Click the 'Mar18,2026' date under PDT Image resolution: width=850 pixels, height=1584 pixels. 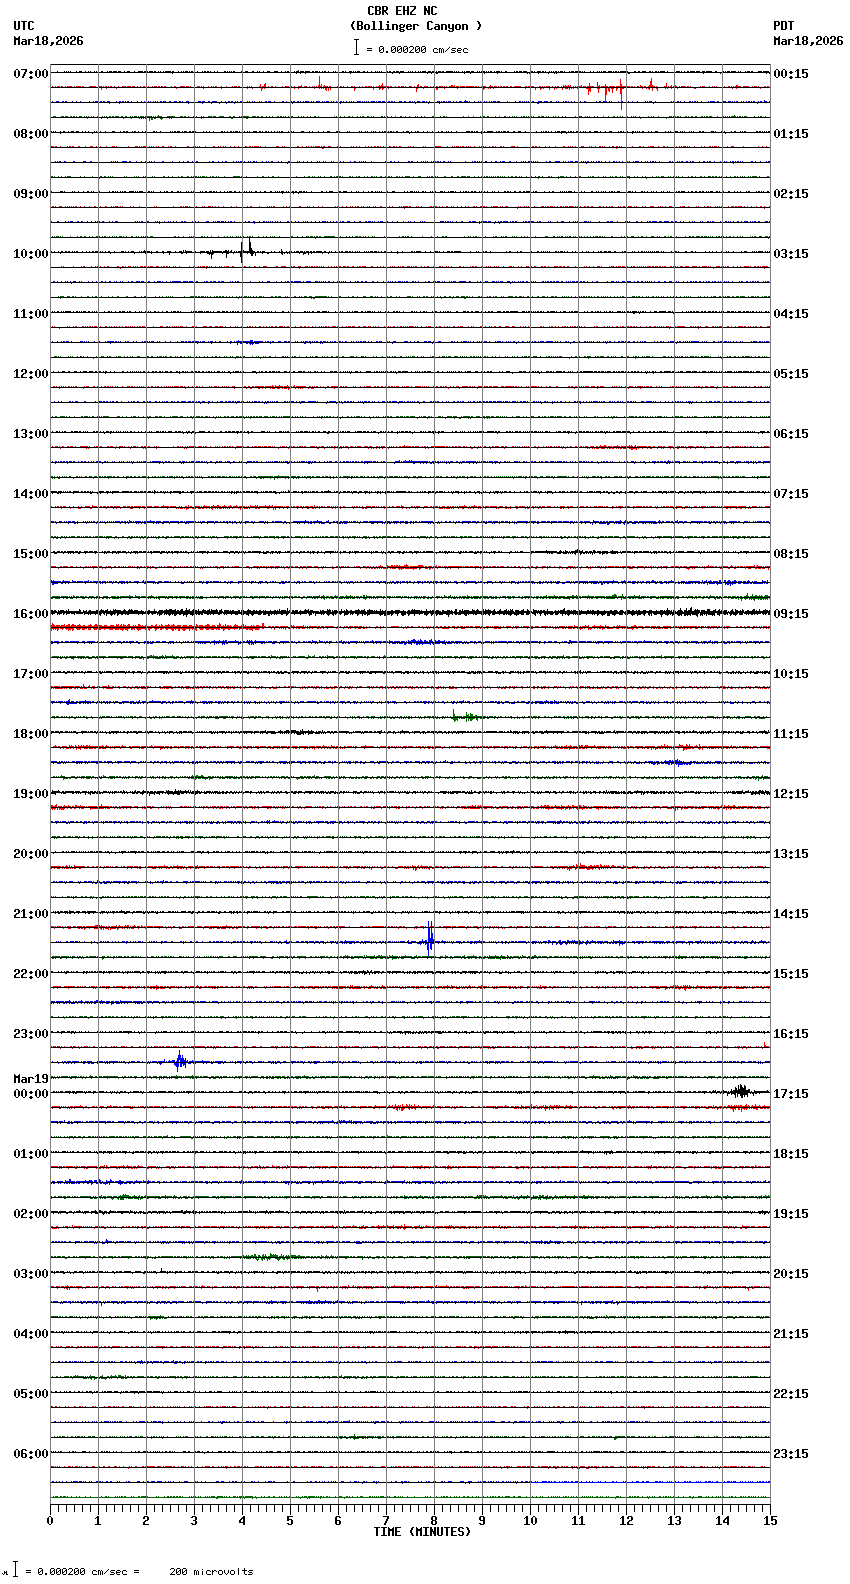click(x=808, y=41)
